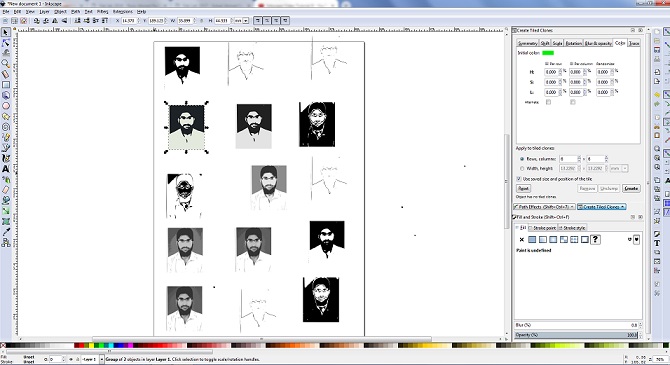Open the Extensions menu
Image resolution: width=670 pixels, height=365 pixels.
[123, 12]
